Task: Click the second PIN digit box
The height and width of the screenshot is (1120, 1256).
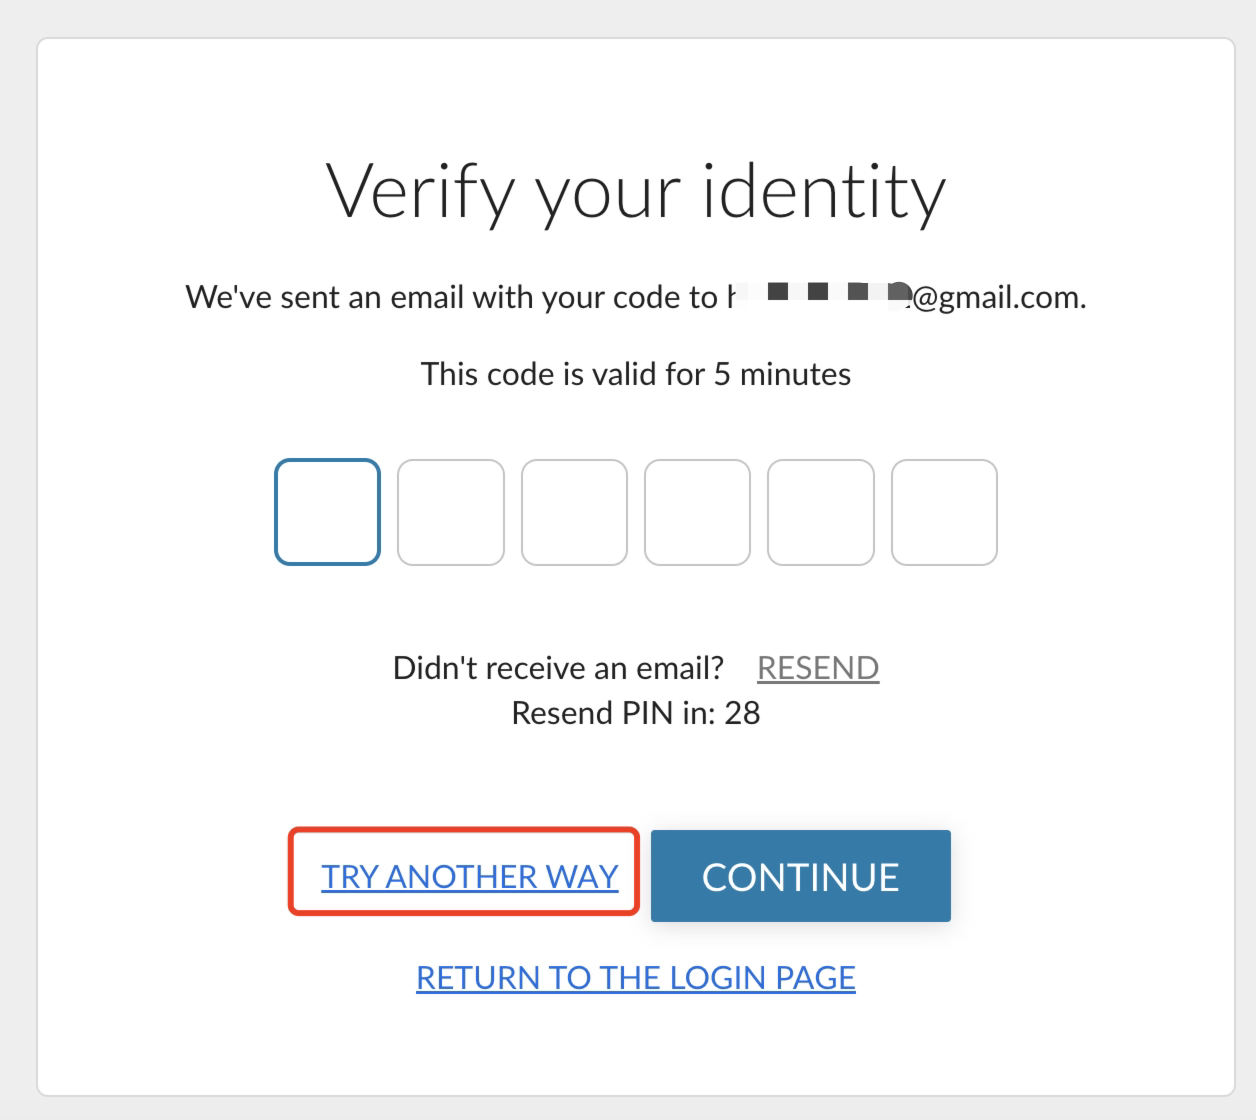Action: [451, 512]
